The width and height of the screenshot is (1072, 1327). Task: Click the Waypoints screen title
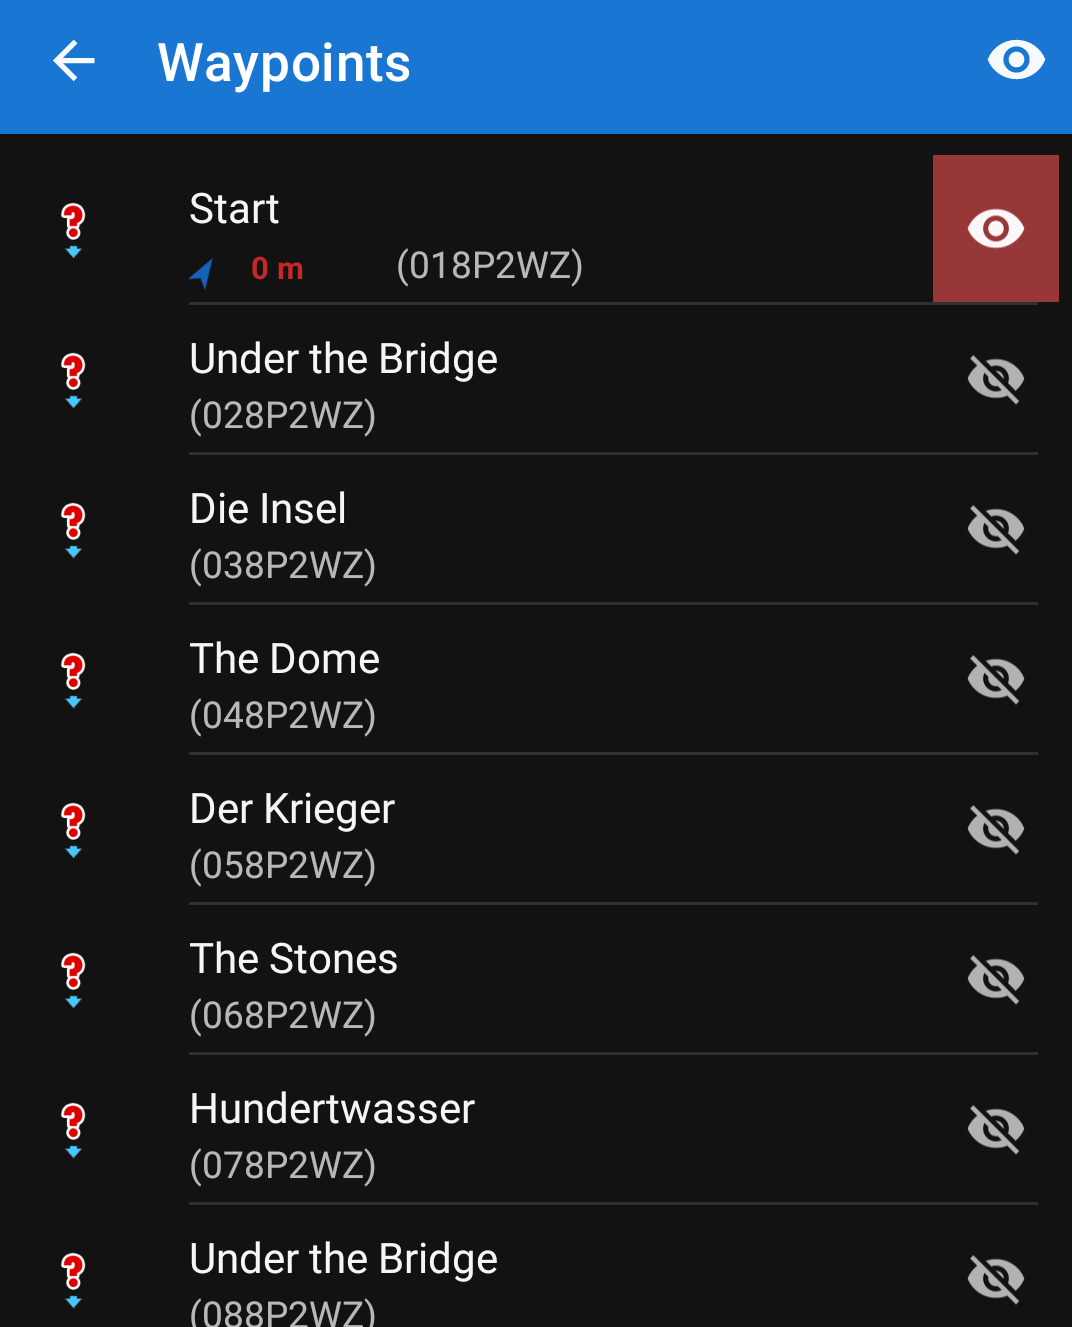click(284, 63)
